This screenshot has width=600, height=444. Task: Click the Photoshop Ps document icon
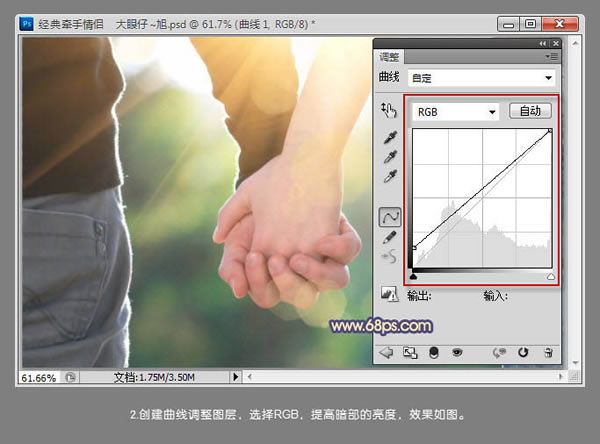[27, 24]
